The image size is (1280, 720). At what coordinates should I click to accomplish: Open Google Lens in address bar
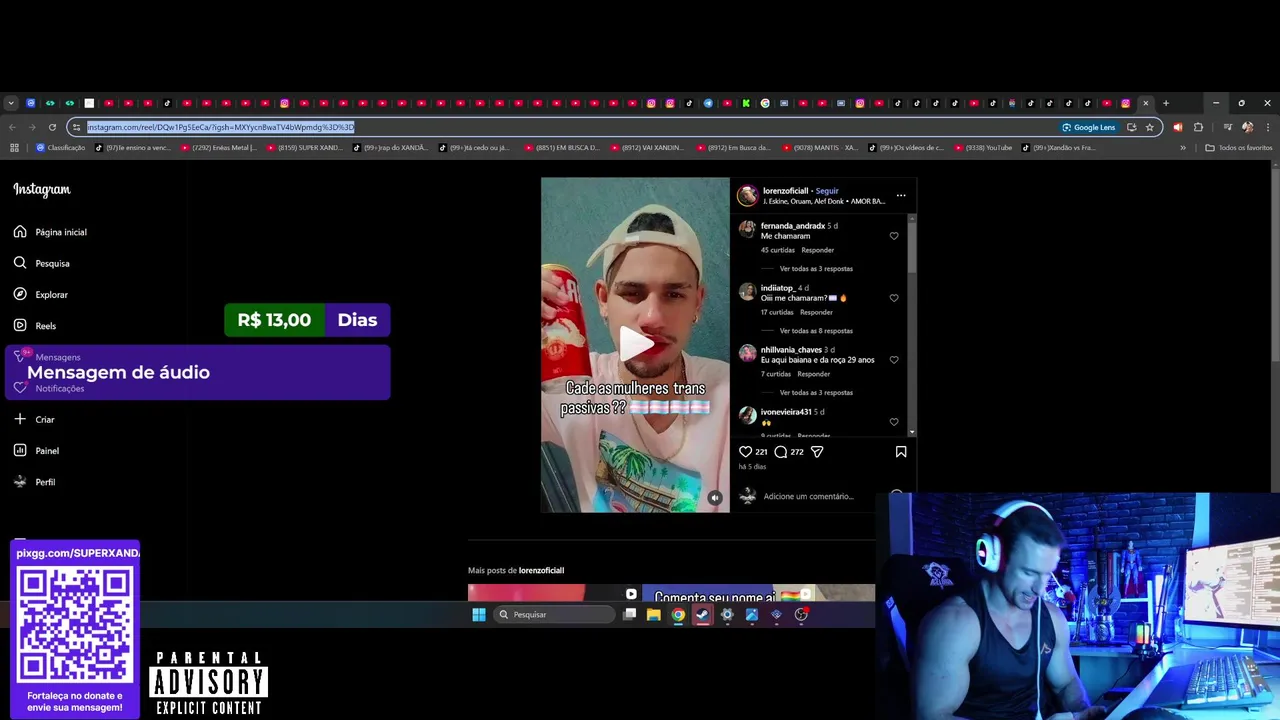click(x=1089, y=127)
